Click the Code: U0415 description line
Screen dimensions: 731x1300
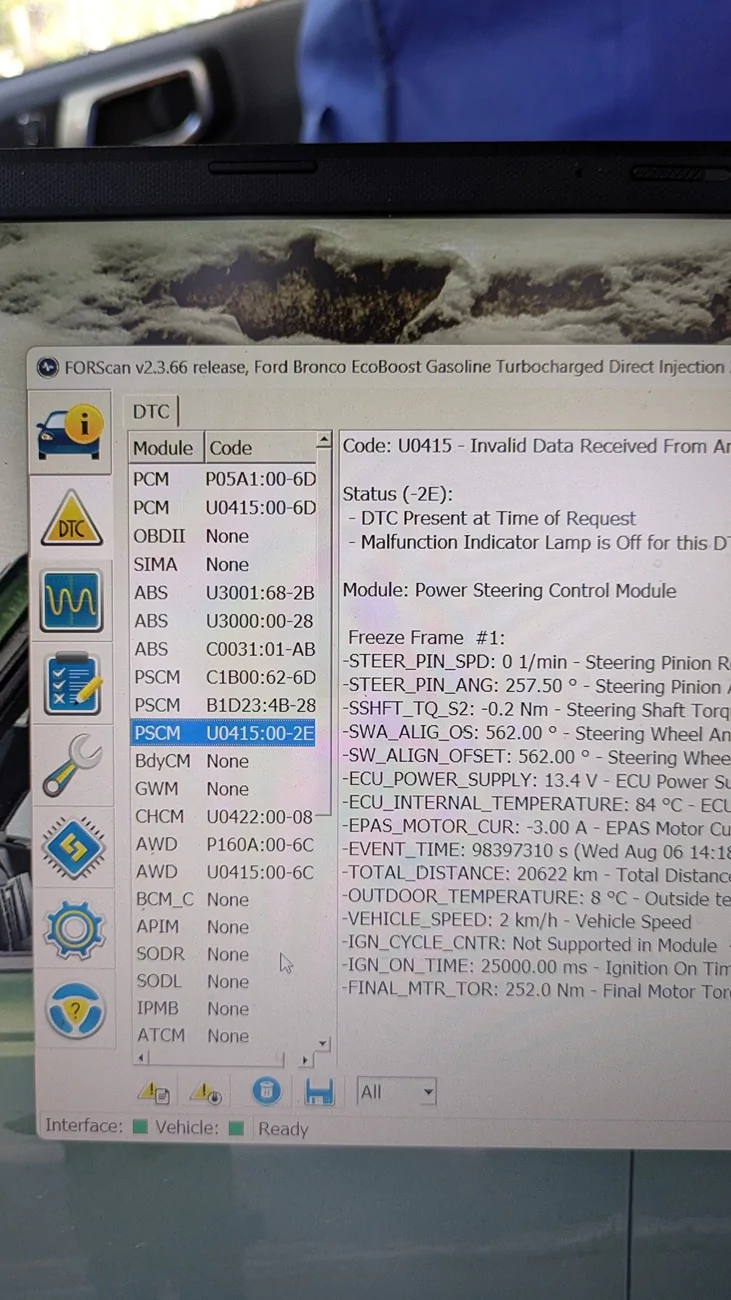tap(536, 446)
